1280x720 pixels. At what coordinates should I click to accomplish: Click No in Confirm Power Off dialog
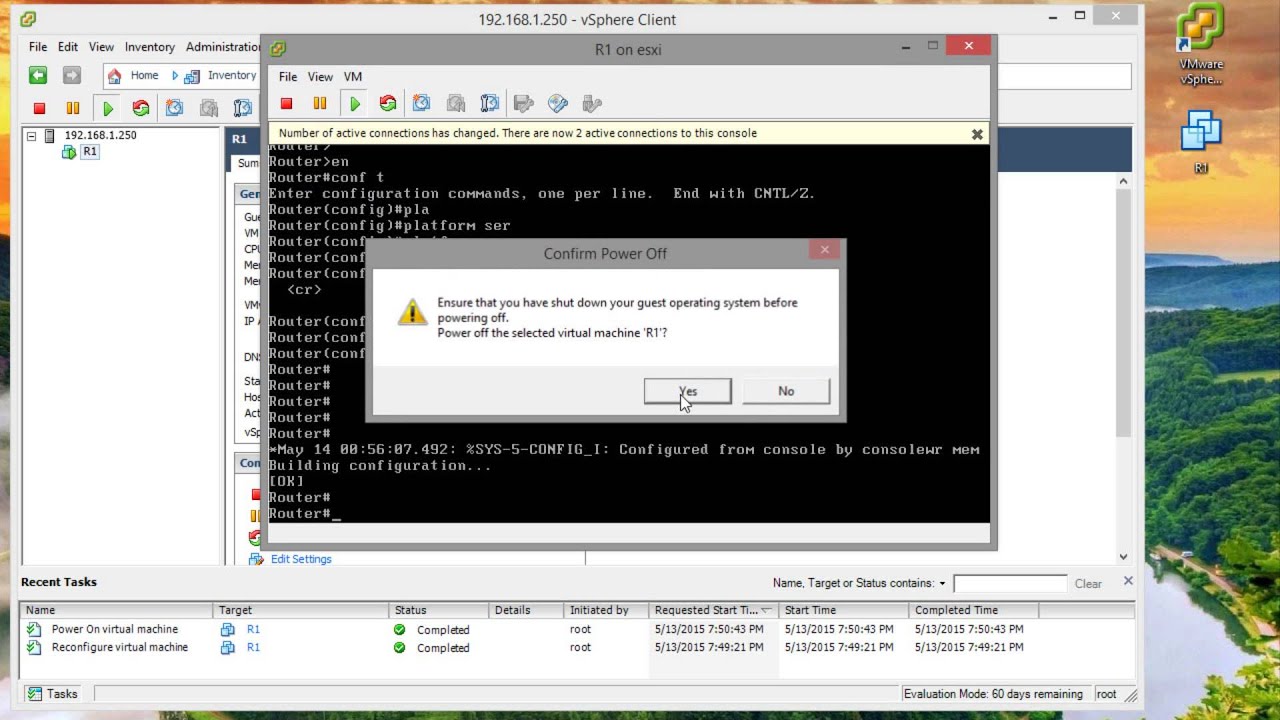786,391
